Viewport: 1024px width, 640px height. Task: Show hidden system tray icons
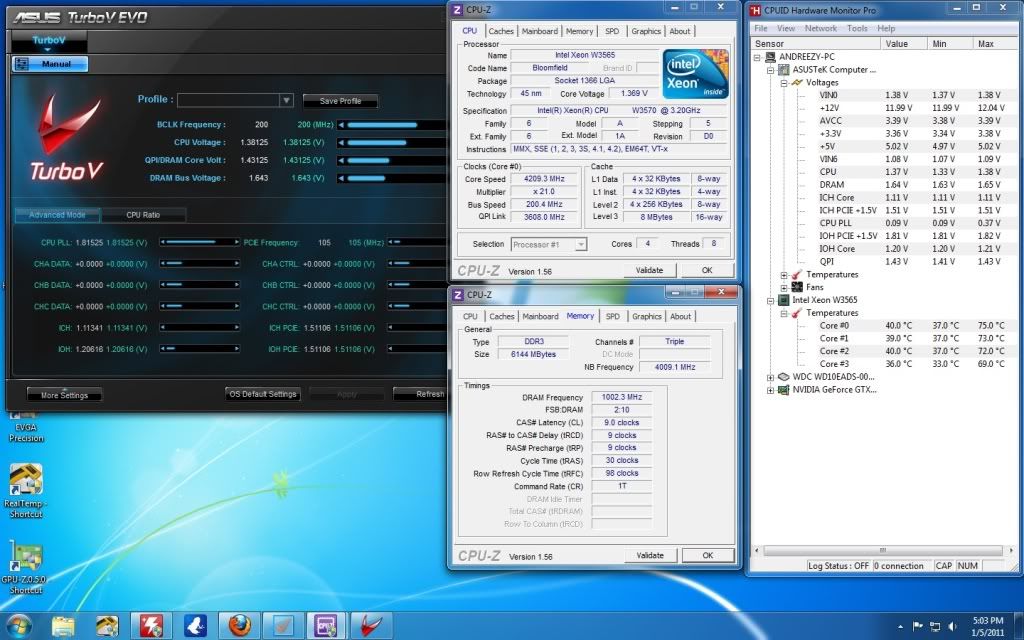click(x=901, y=628)
